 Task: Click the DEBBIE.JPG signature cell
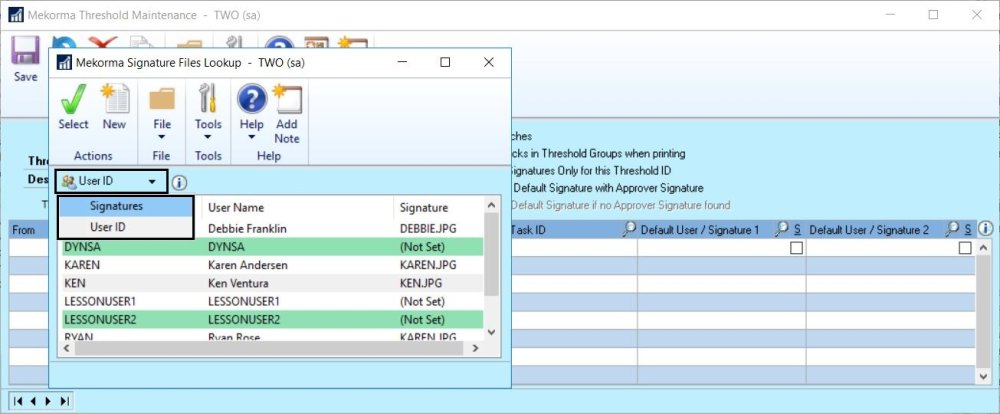tap(428, 228)
